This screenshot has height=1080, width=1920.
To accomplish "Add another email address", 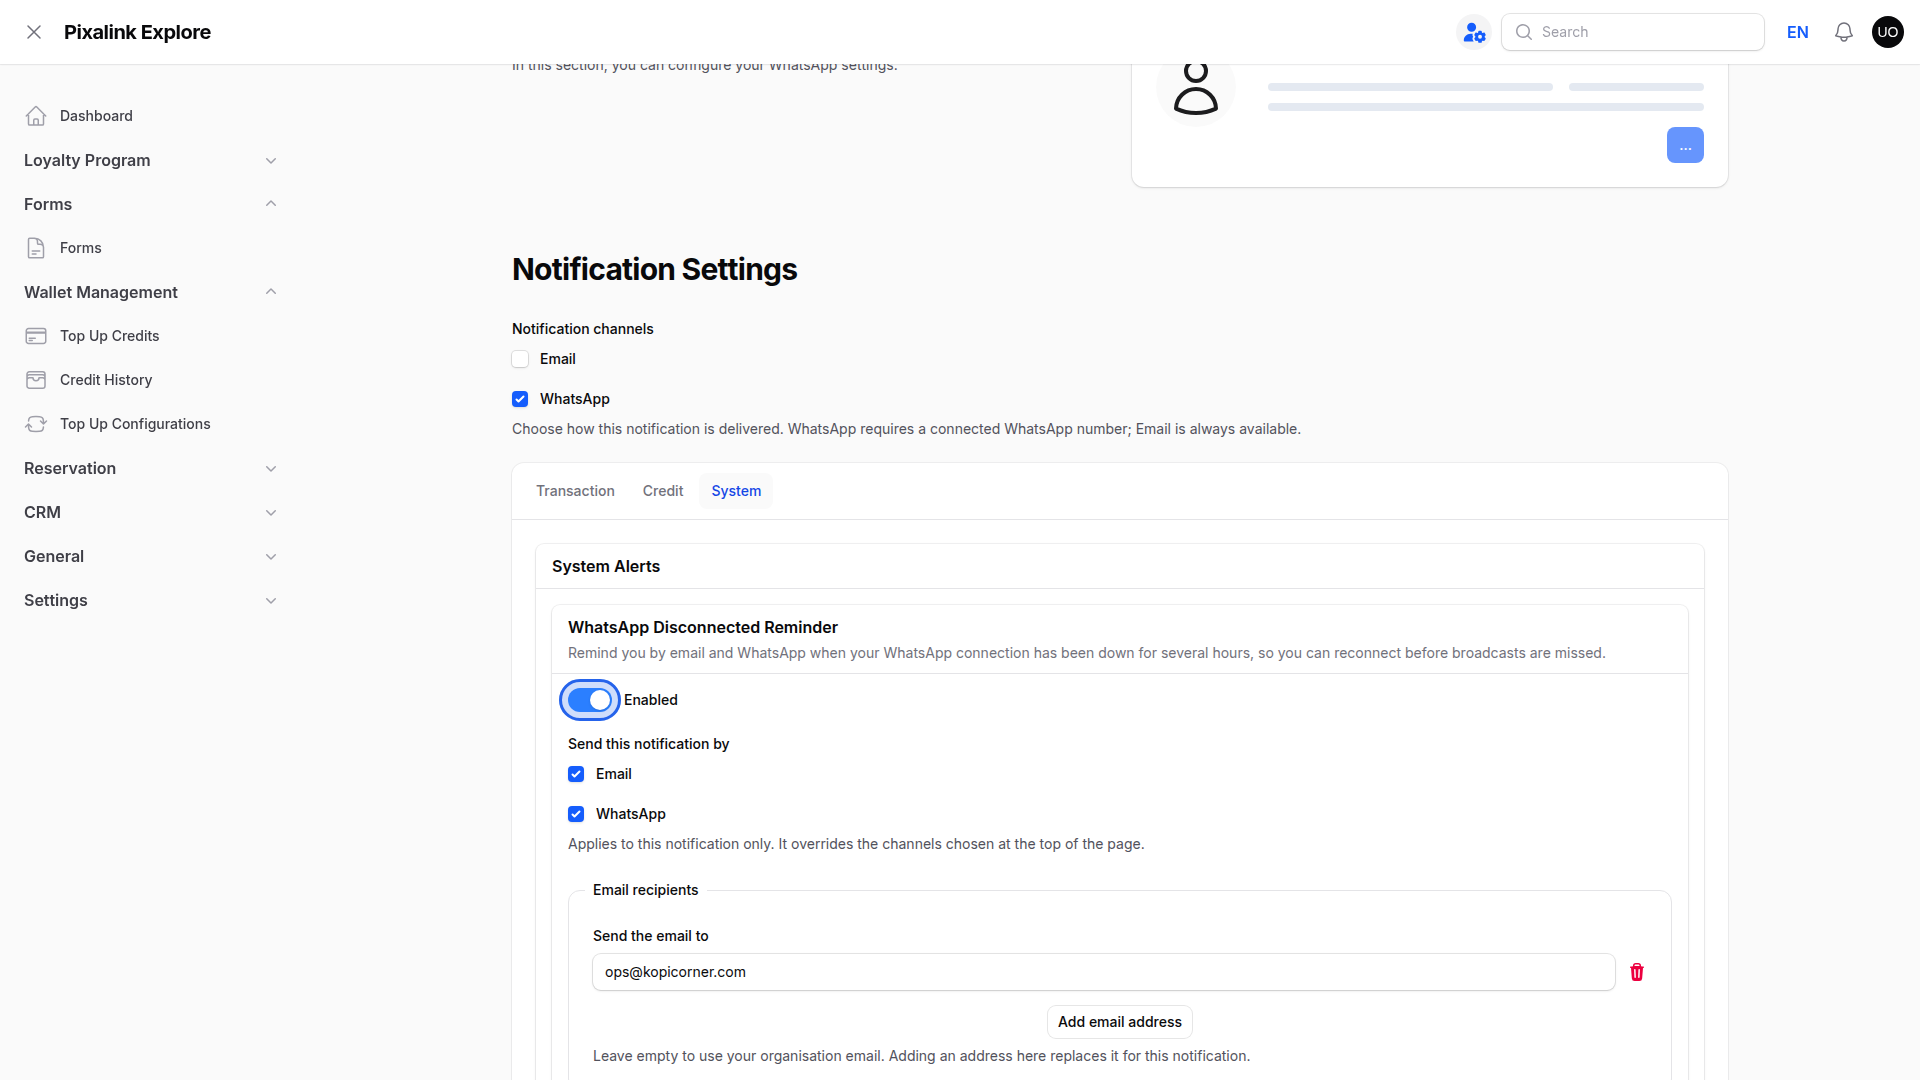I will (x=1120, y=1022).
